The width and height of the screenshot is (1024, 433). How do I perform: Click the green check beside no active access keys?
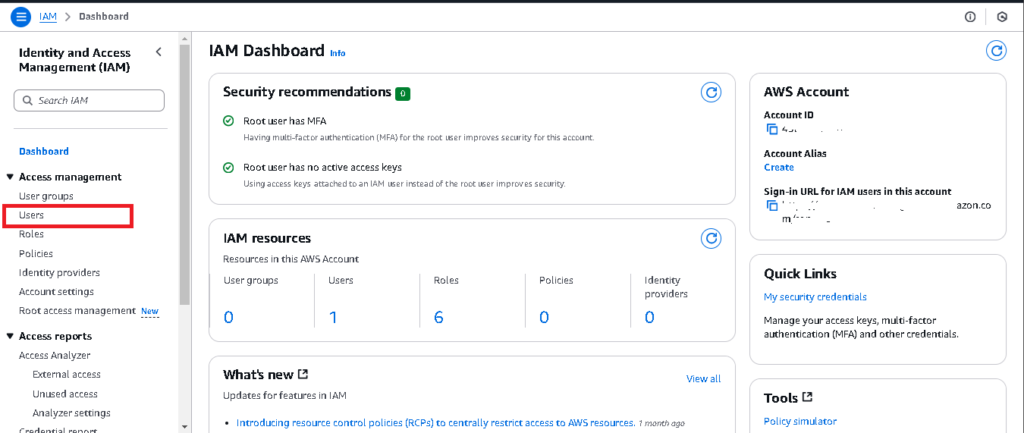[228, 167]
